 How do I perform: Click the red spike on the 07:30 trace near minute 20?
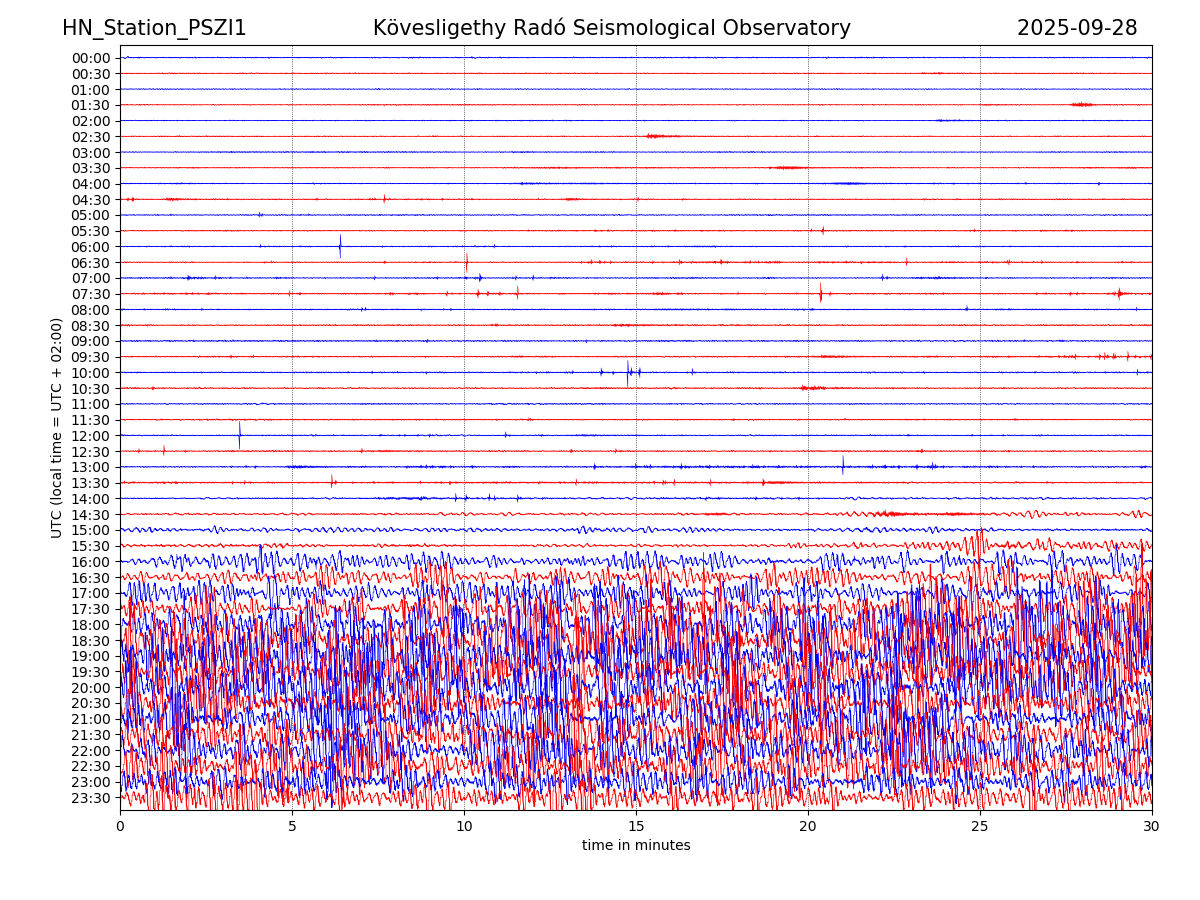[821, 293]
